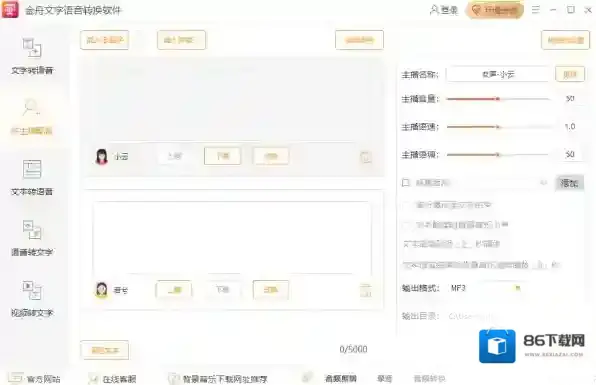
Task: Expand the dropdown beside the 添加 button
Action: 543,183
